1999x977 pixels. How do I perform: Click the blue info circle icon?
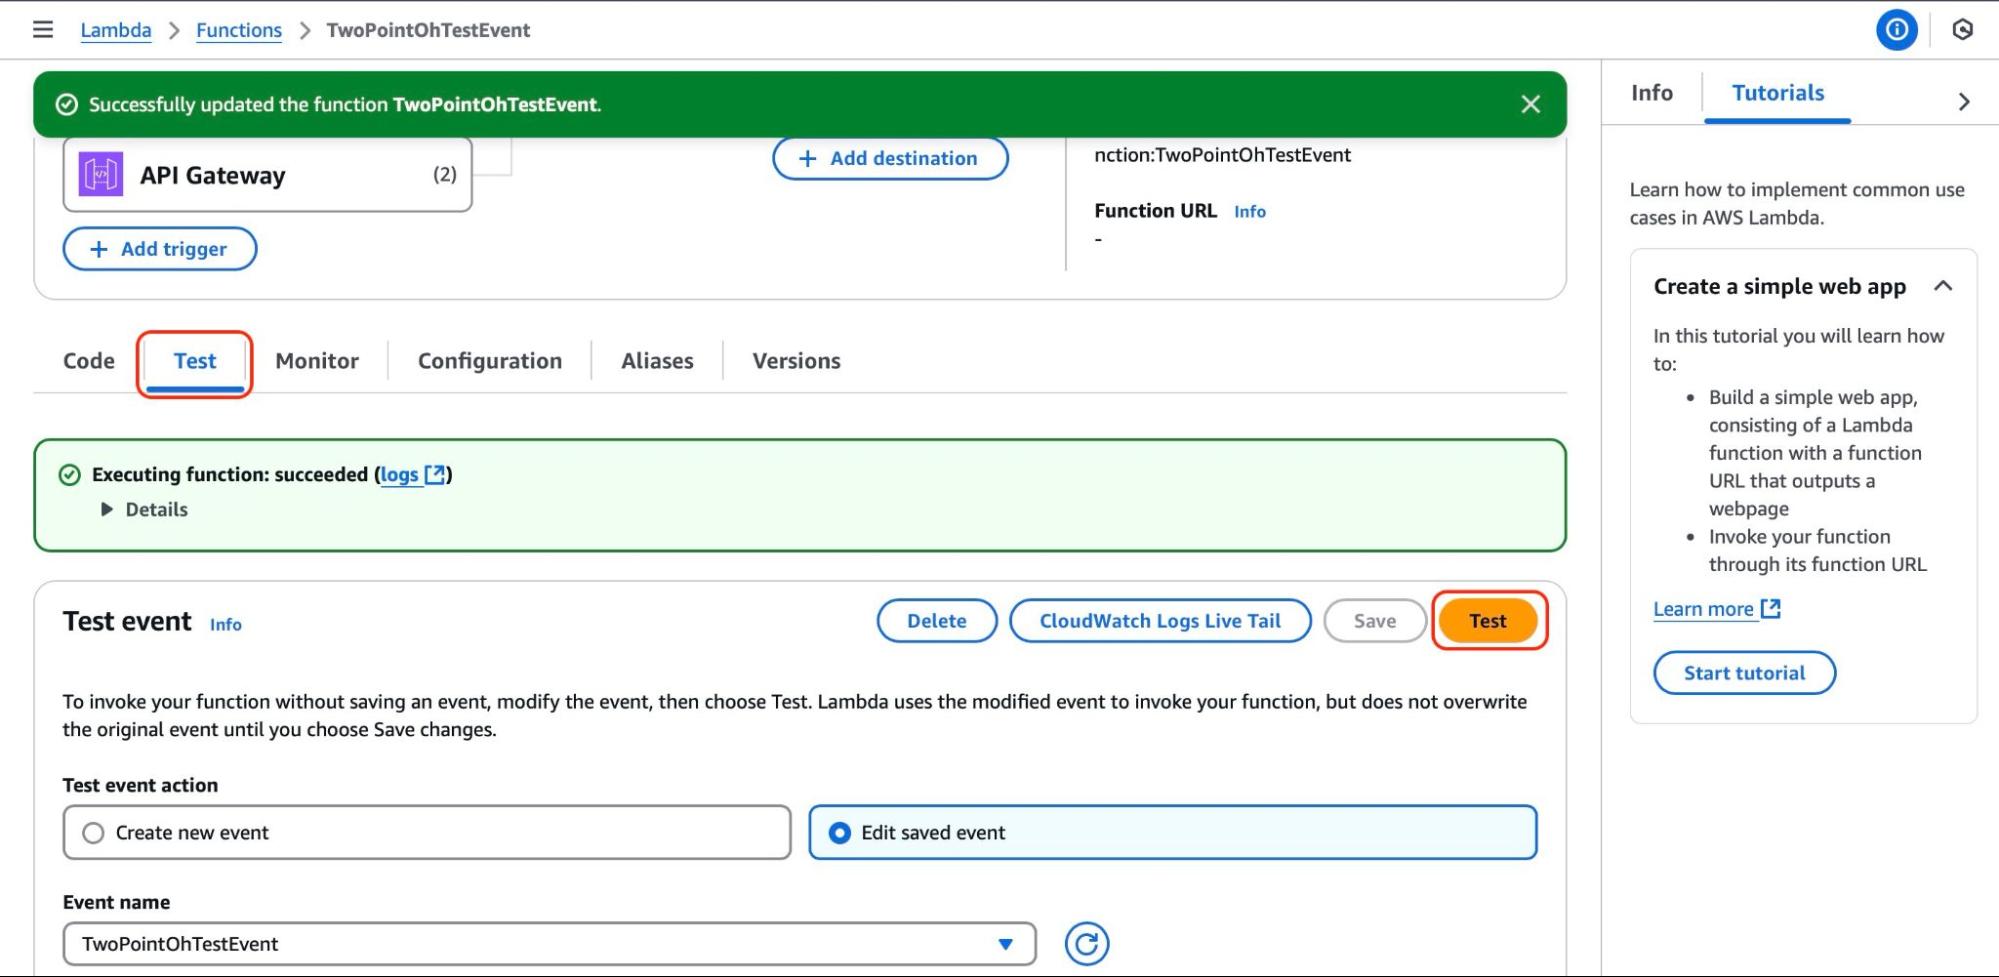point(1896,30)
